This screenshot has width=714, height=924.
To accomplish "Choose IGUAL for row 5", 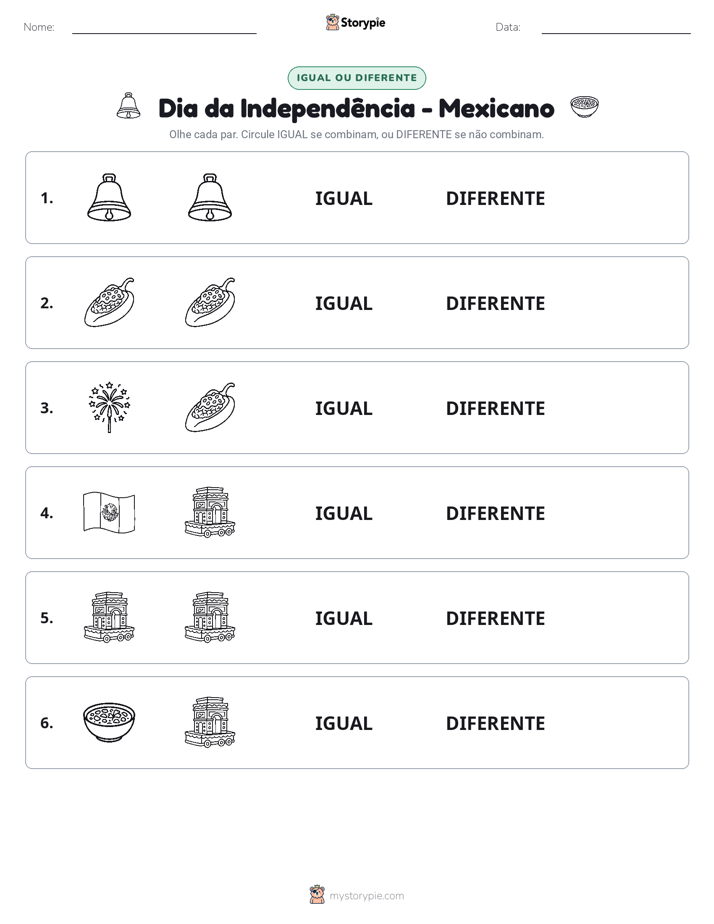I will tap(343, 618).
